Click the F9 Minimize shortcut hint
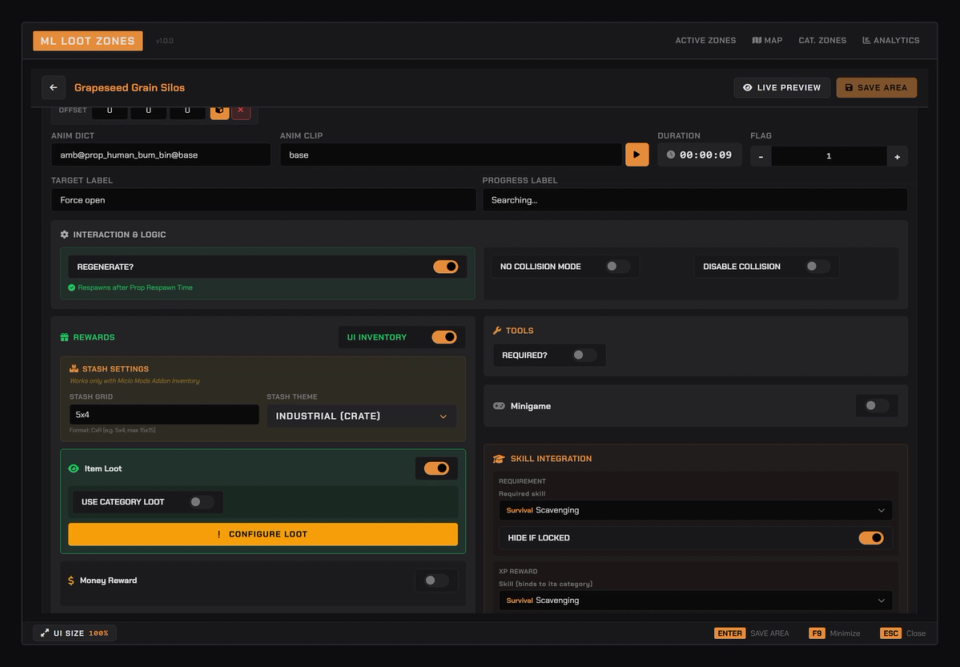The image size is (960, 667). pos(834,633)
